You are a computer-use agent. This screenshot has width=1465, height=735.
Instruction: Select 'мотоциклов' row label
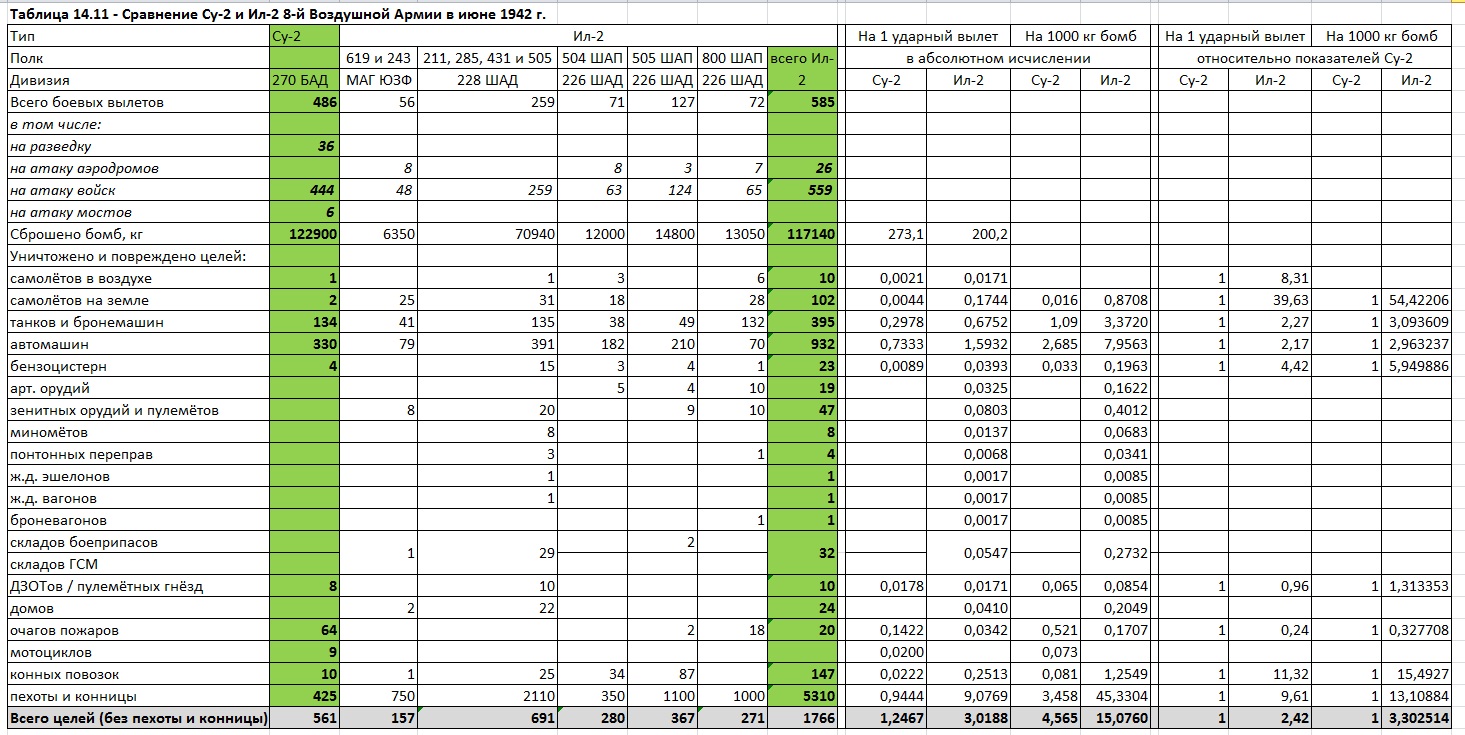point(138,652)
